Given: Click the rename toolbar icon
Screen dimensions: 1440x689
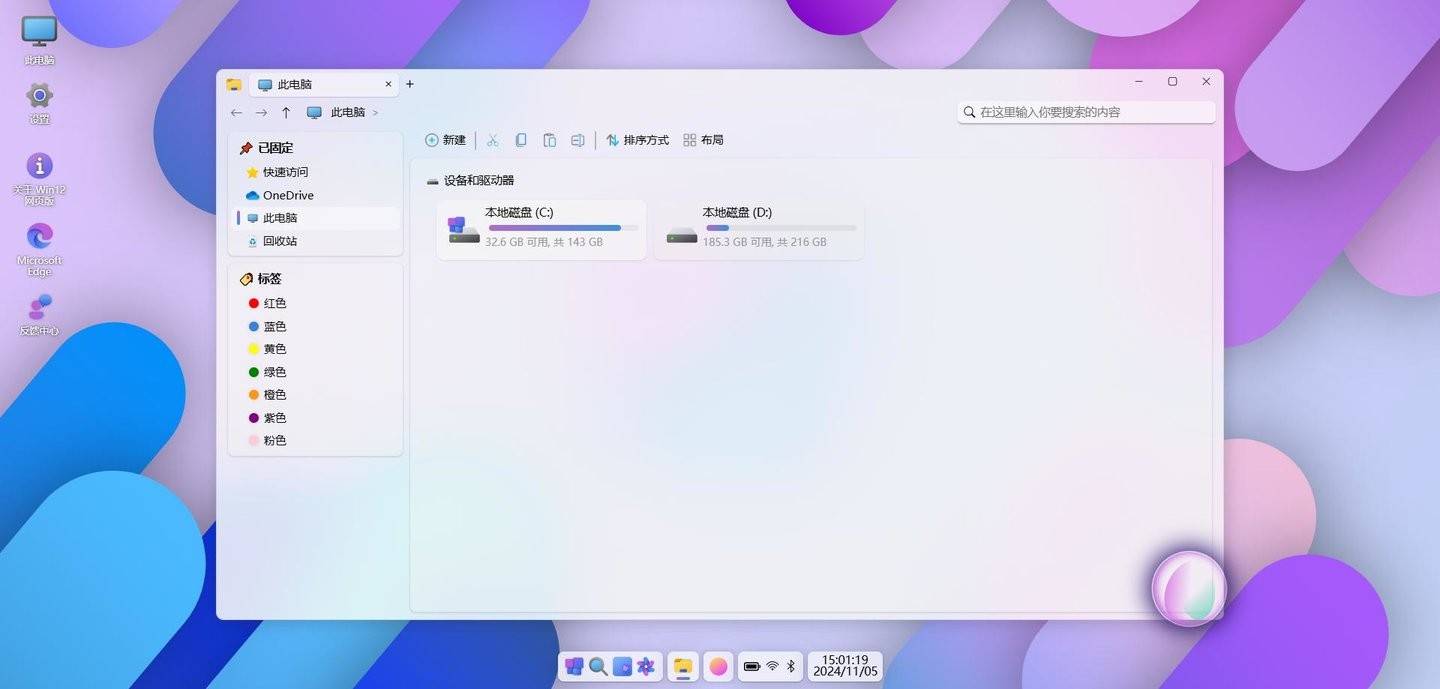Looking at the screenshot, I should pos(577,140).
